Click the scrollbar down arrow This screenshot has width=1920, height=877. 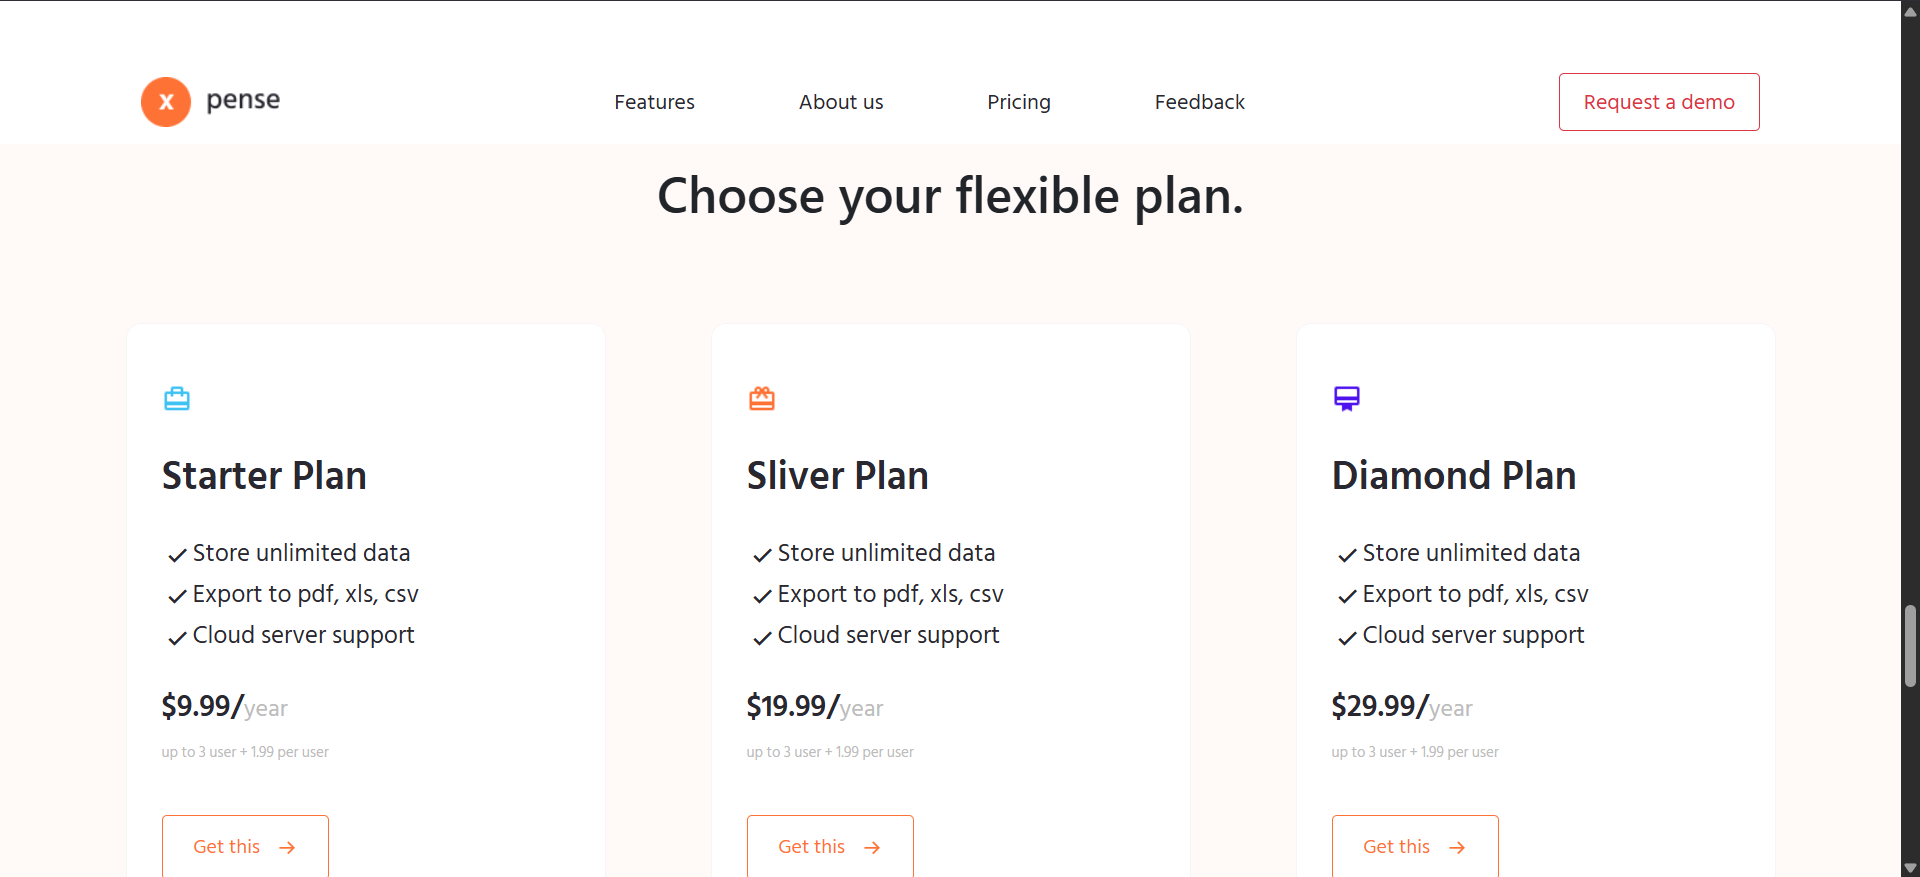1910,868
